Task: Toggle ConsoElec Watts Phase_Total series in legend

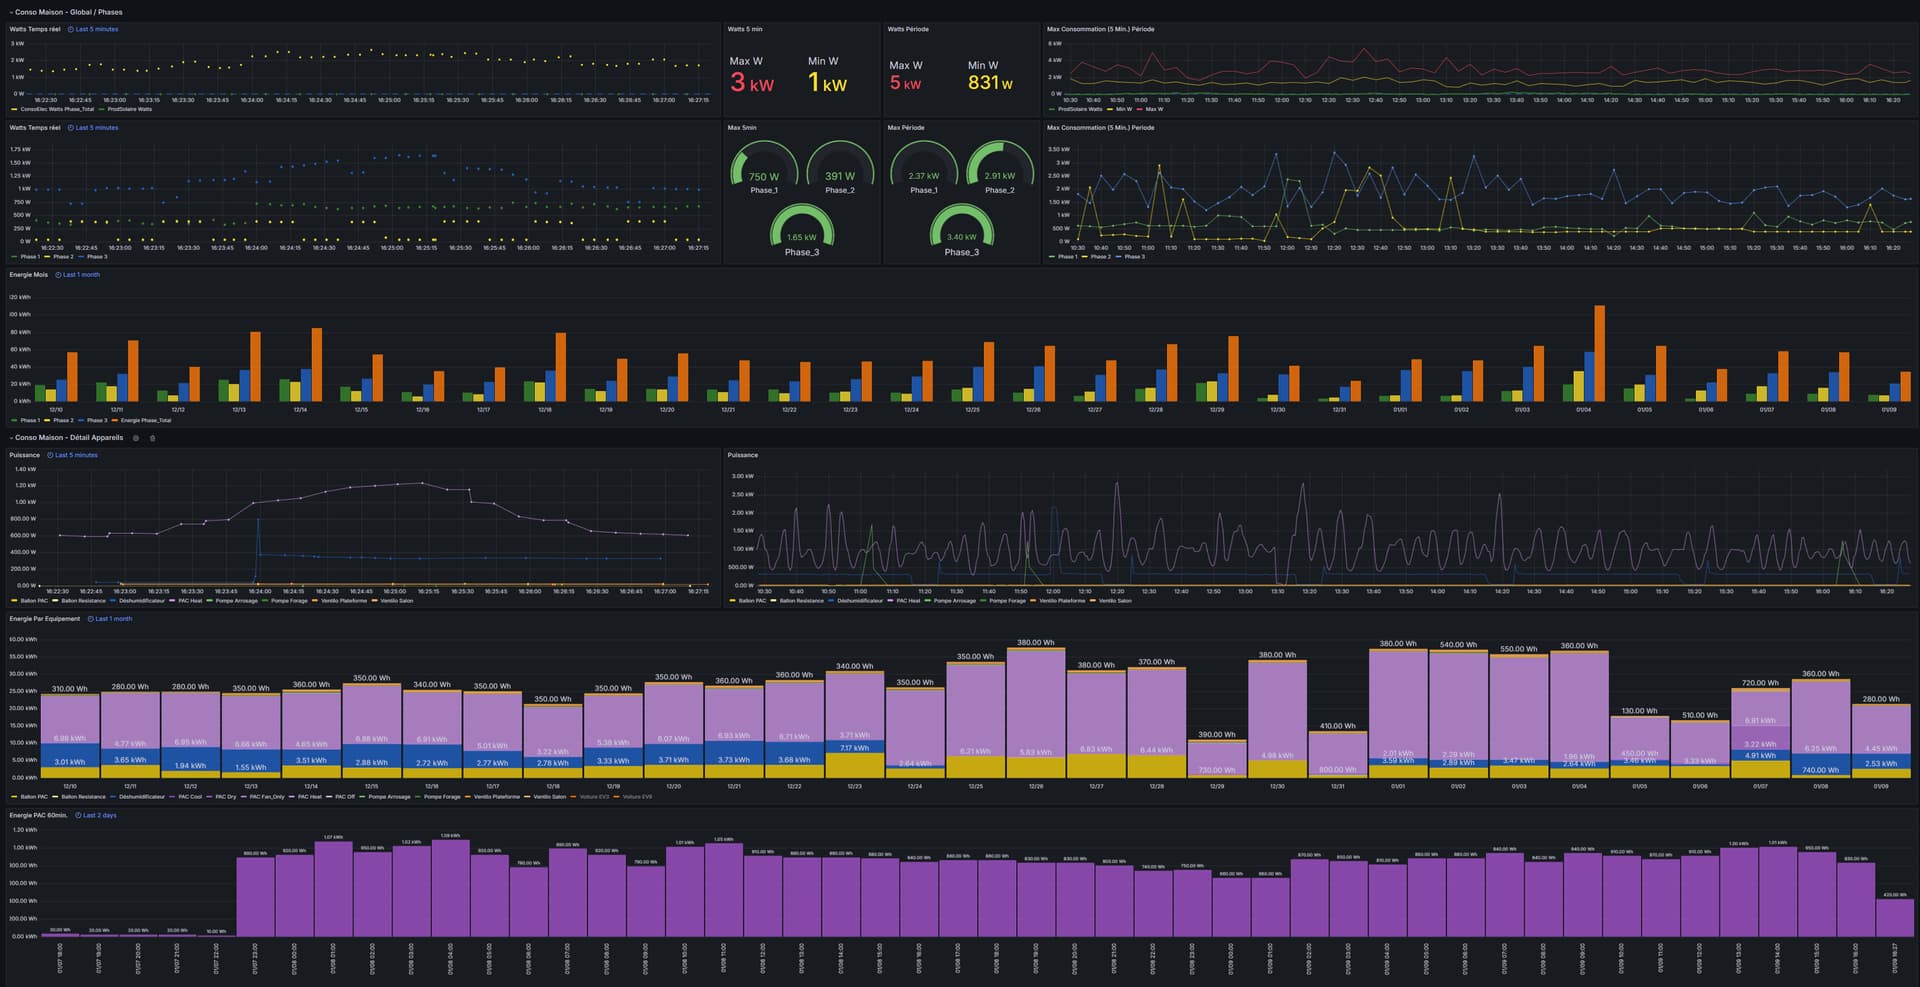Action: pyautogui.click(x=57, y=109)
